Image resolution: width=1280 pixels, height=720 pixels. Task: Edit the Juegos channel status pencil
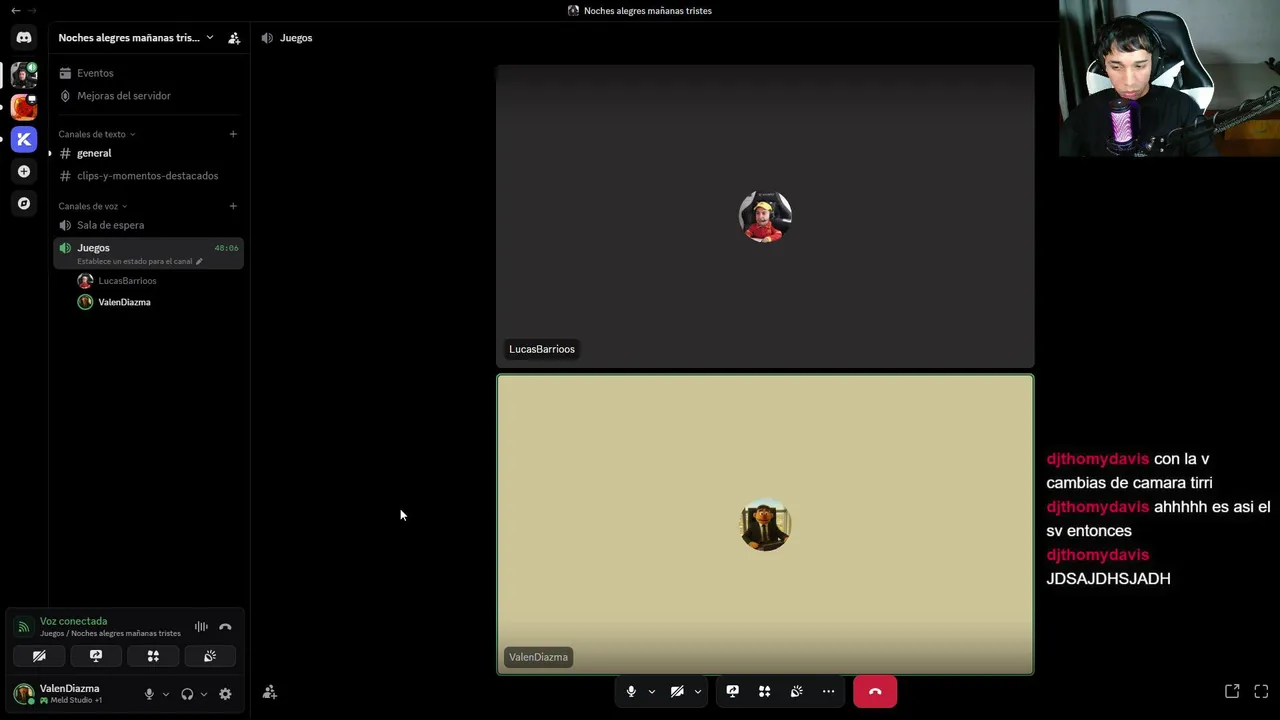click(199, 262)
